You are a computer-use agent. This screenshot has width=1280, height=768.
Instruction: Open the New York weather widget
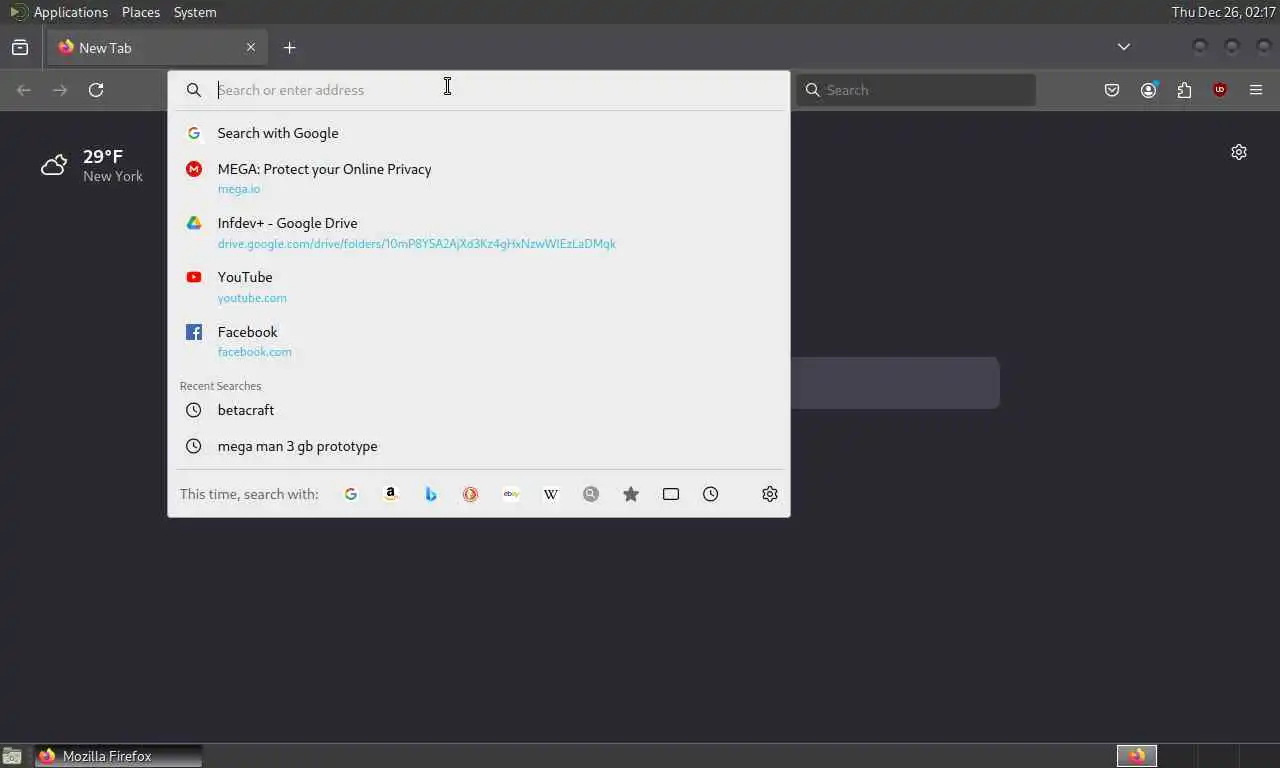pos(92,166)
